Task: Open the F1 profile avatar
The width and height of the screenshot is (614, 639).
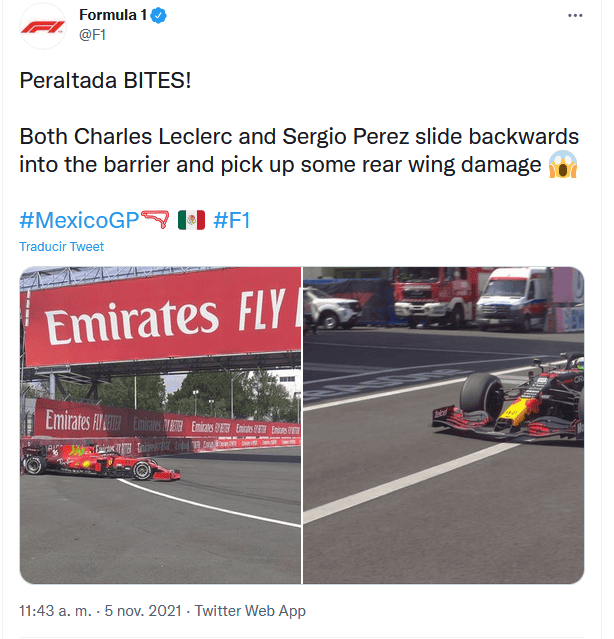Action: point(41,24)
